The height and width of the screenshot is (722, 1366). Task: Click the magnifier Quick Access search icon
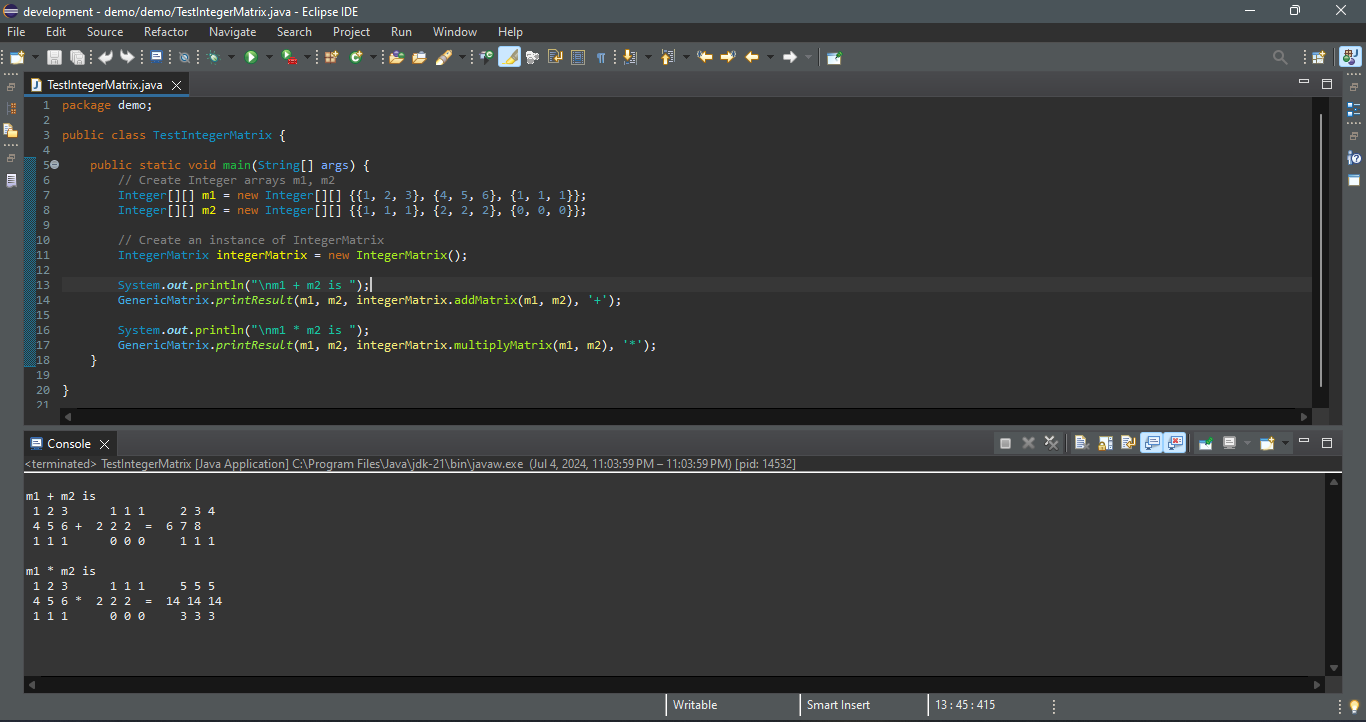point(1280,57)
